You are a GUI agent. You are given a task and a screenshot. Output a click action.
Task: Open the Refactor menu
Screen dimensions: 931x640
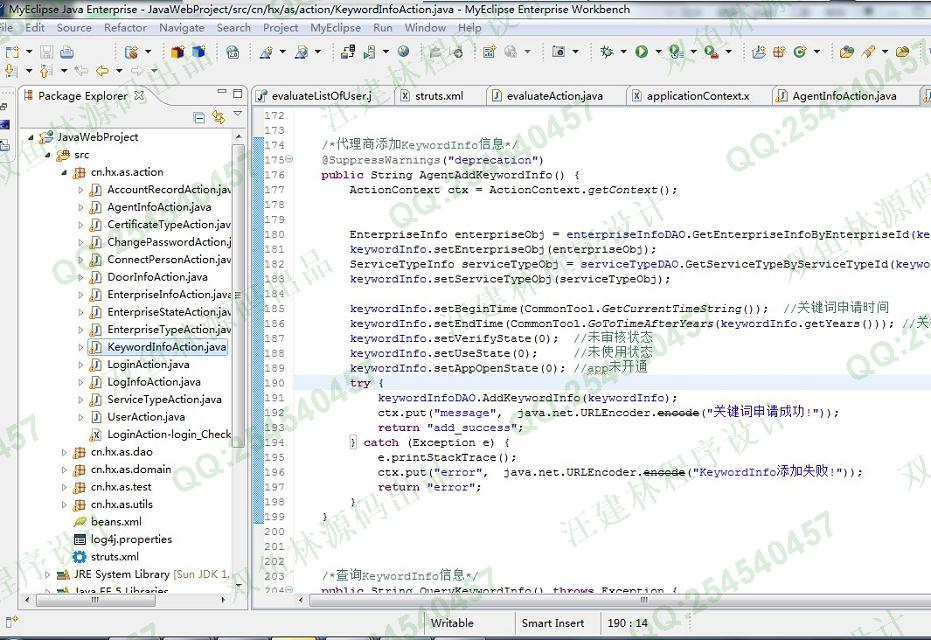point(125,27)
